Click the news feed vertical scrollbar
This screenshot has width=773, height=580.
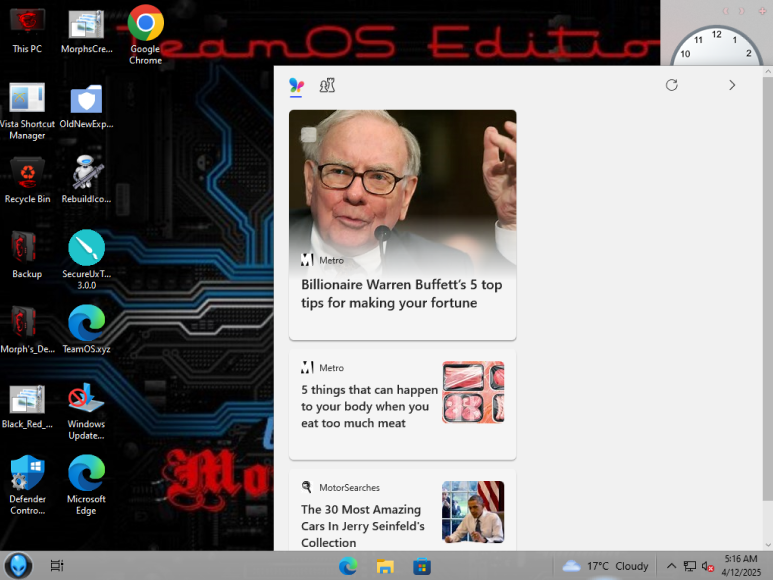click(x=768, y=288)
